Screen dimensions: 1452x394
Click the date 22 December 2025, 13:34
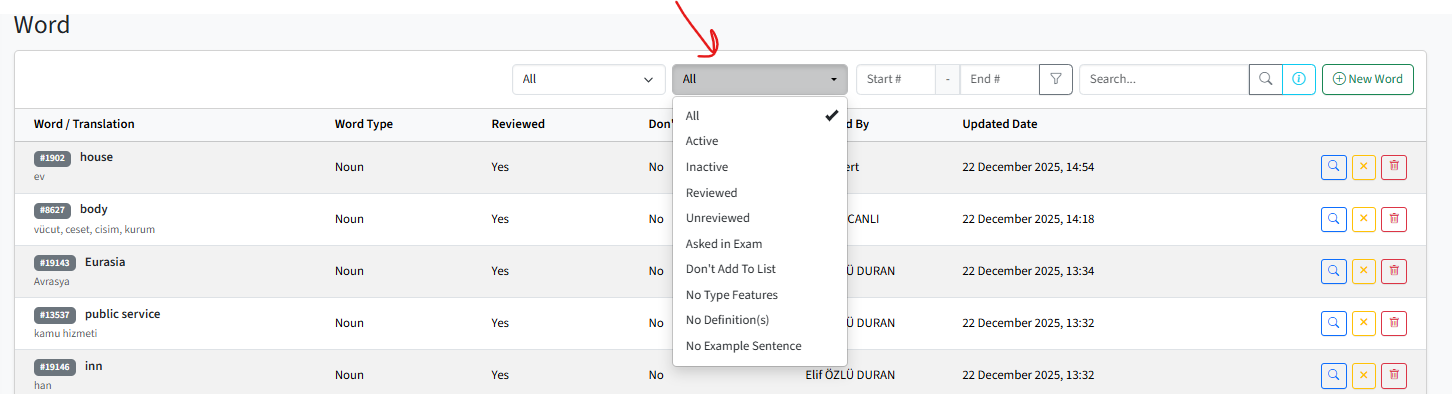1028,271
